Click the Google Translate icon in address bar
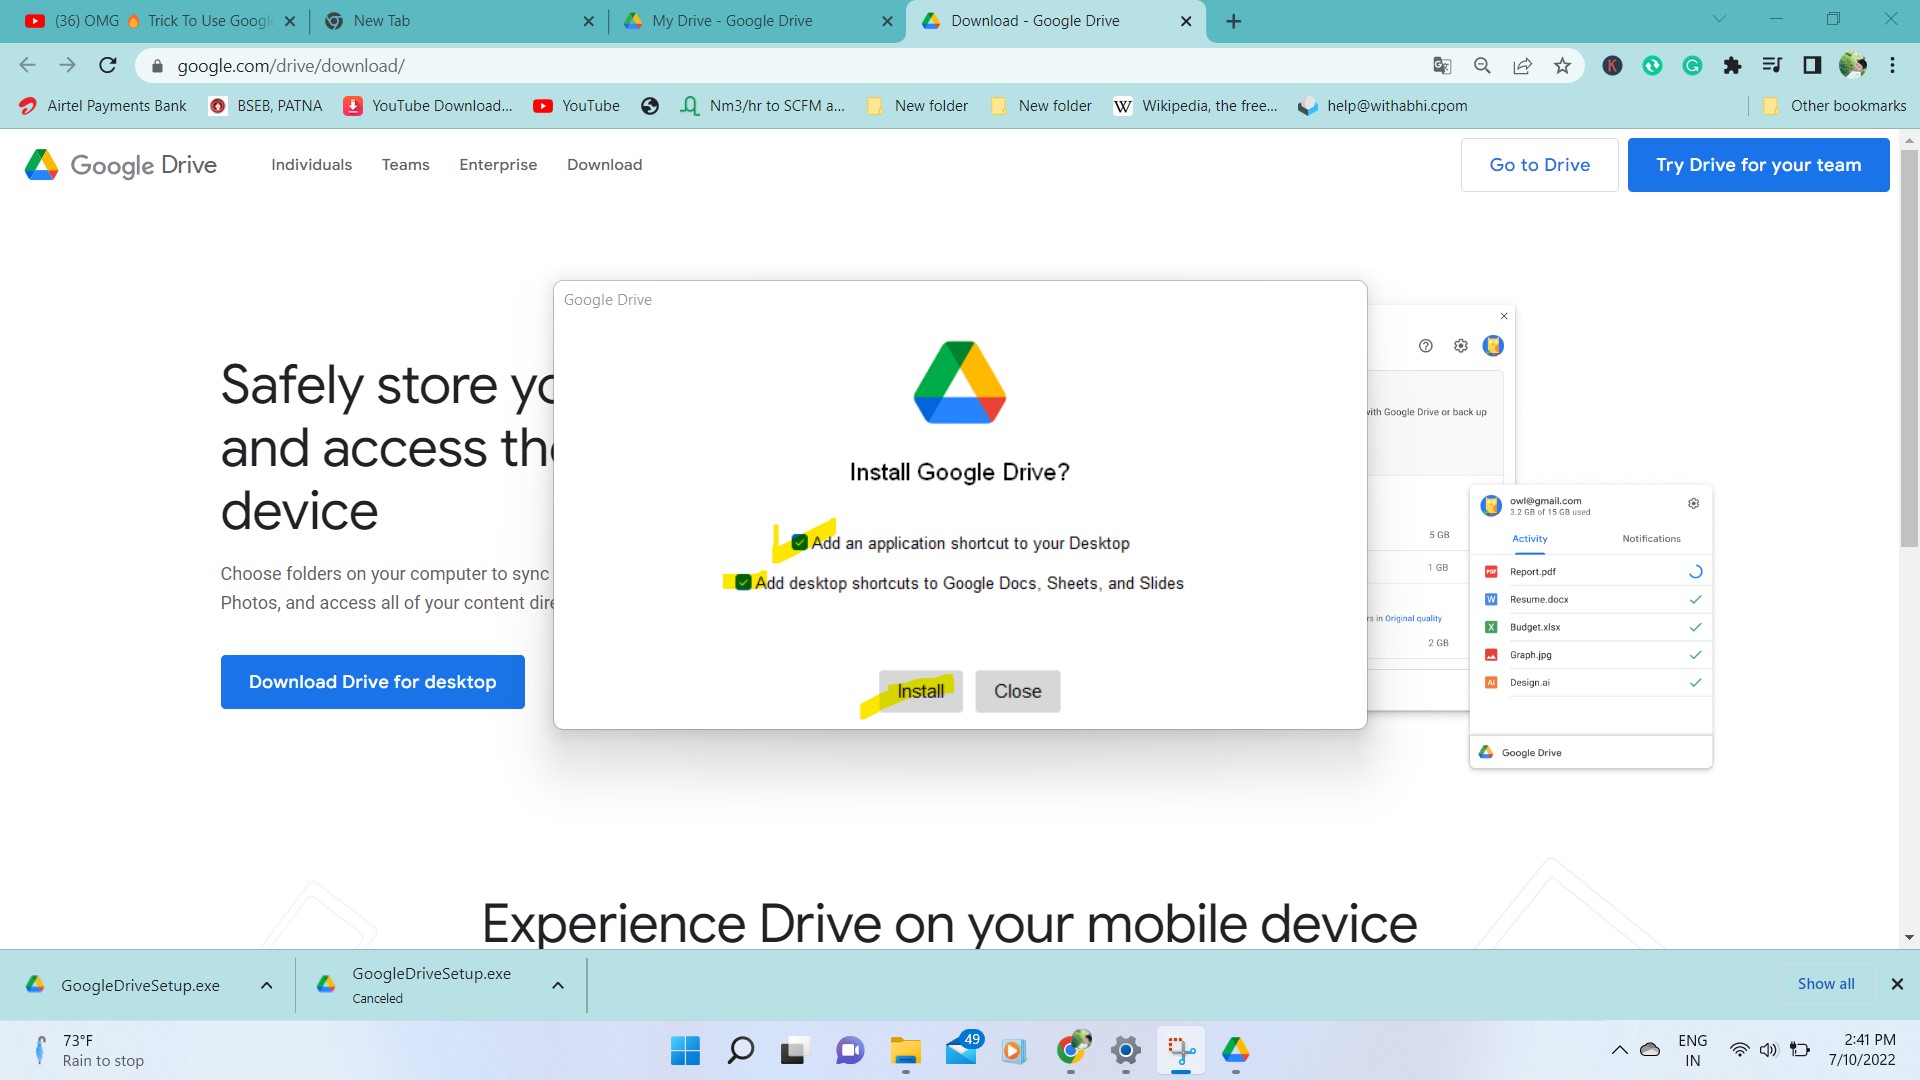This screenshot has width=1920, height=1080. pos(1441,66)
